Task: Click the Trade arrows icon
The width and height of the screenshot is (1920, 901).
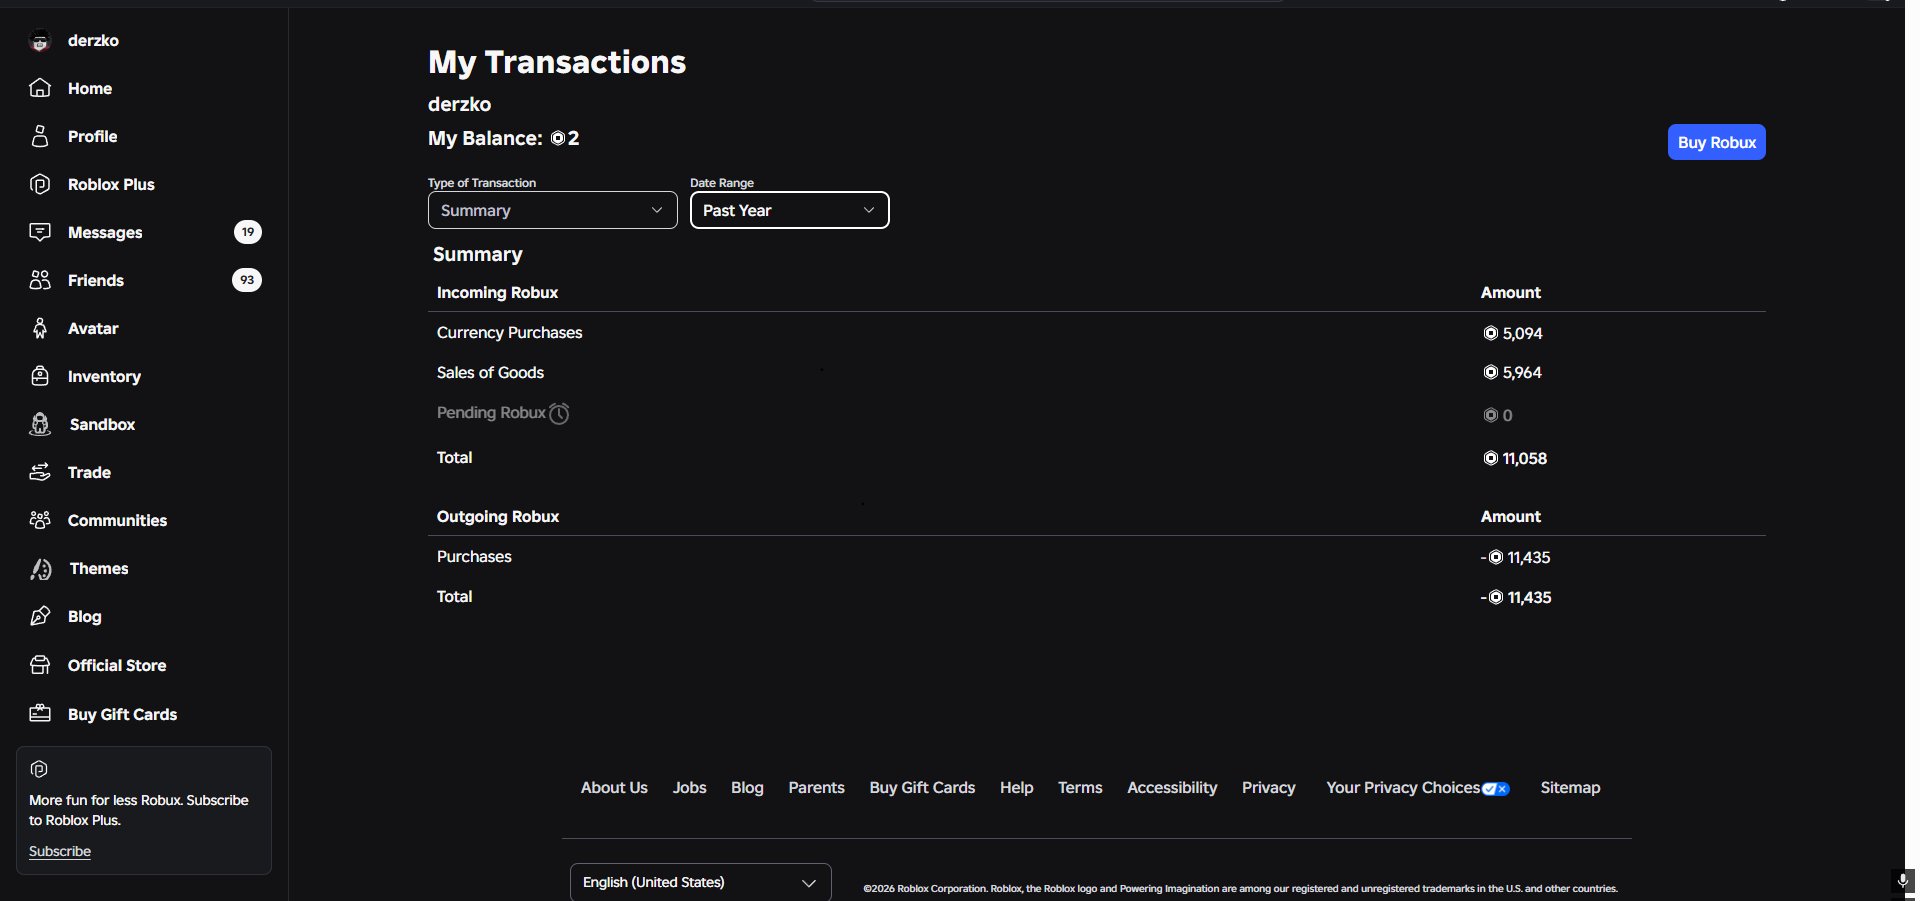Action: [40, 472]
